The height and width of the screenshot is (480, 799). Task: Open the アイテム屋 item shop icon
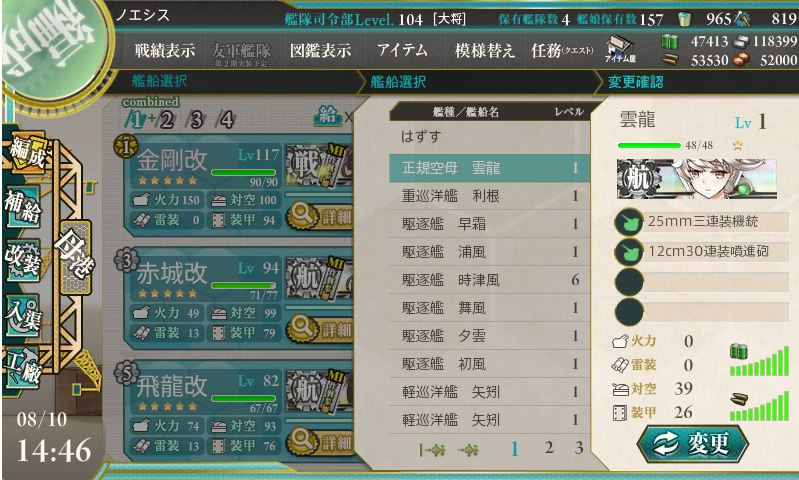tap(620, 49)
